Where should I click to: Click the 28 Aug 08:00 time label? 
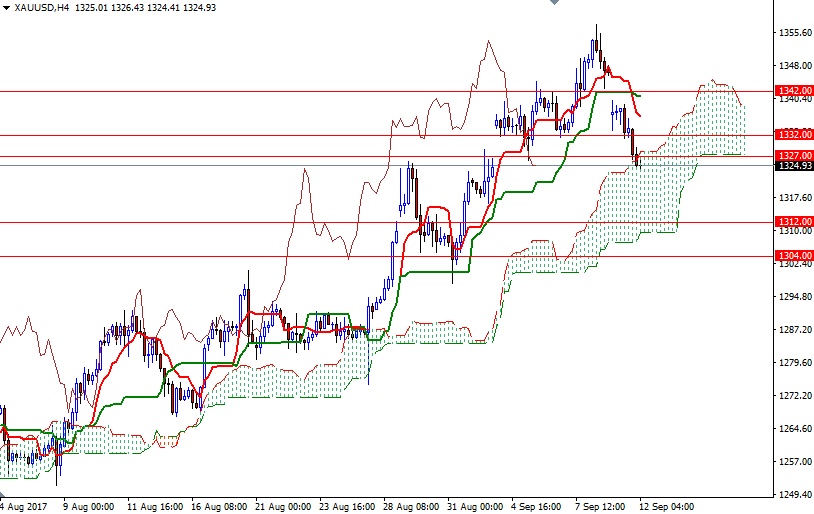click(412, 506)
